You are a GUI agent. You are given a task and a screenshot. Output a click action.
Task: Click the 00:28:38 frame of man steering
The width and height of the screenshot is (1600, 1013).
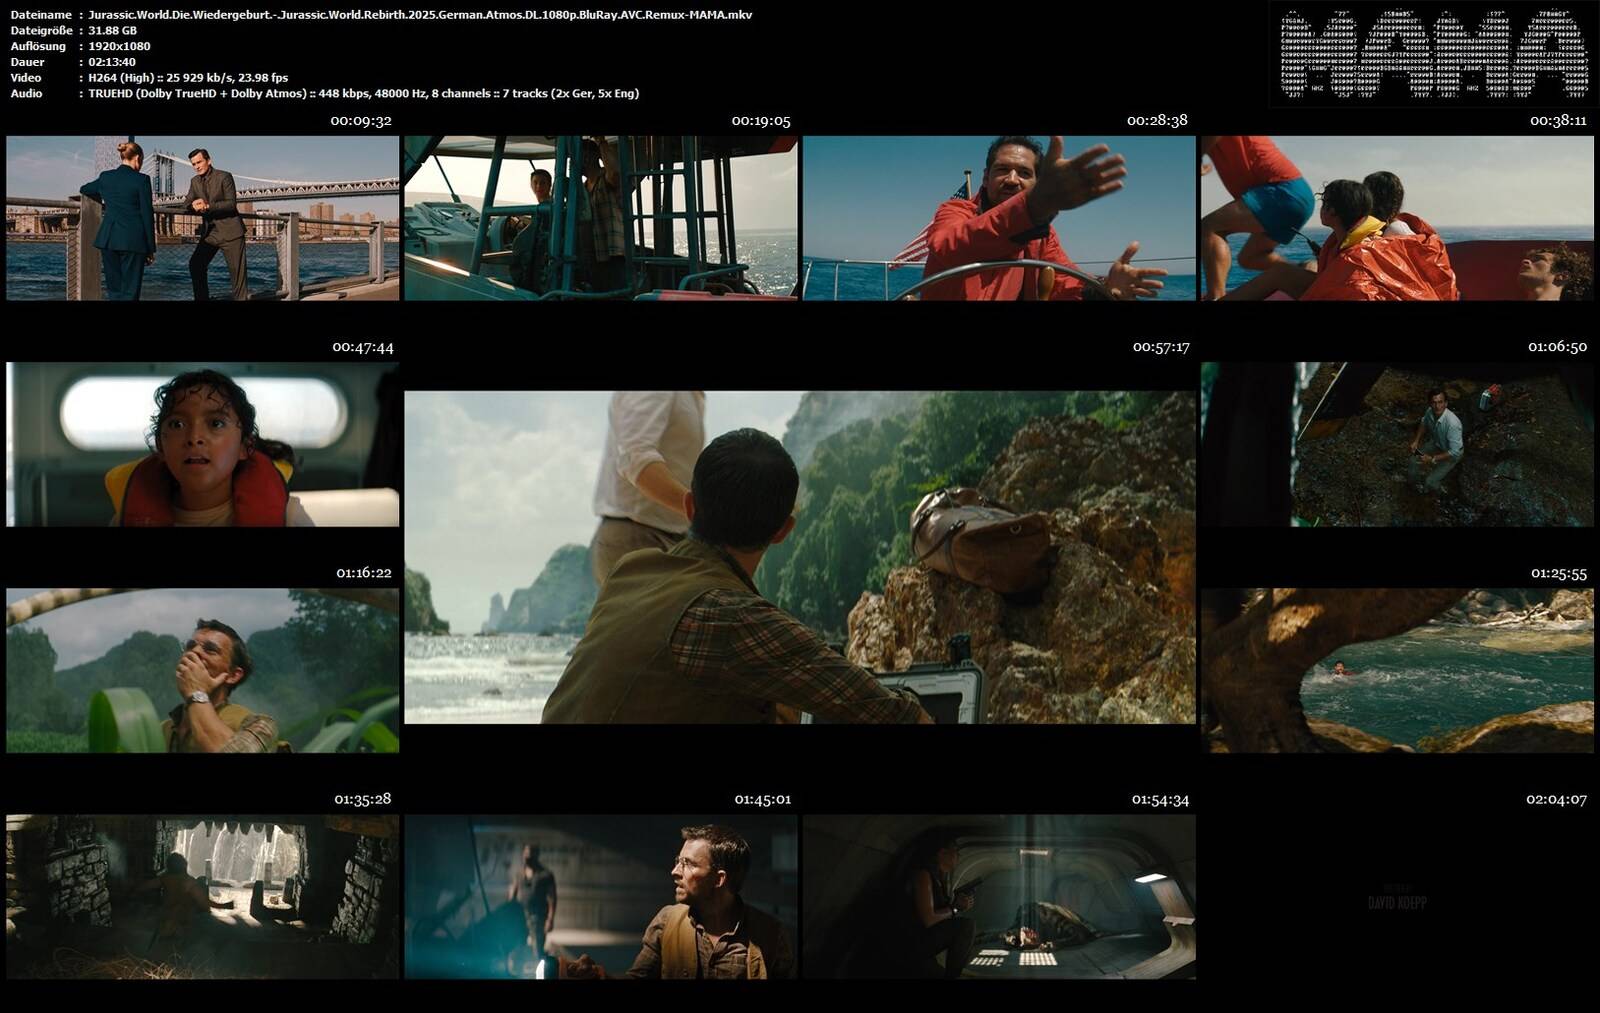point(999,218)
